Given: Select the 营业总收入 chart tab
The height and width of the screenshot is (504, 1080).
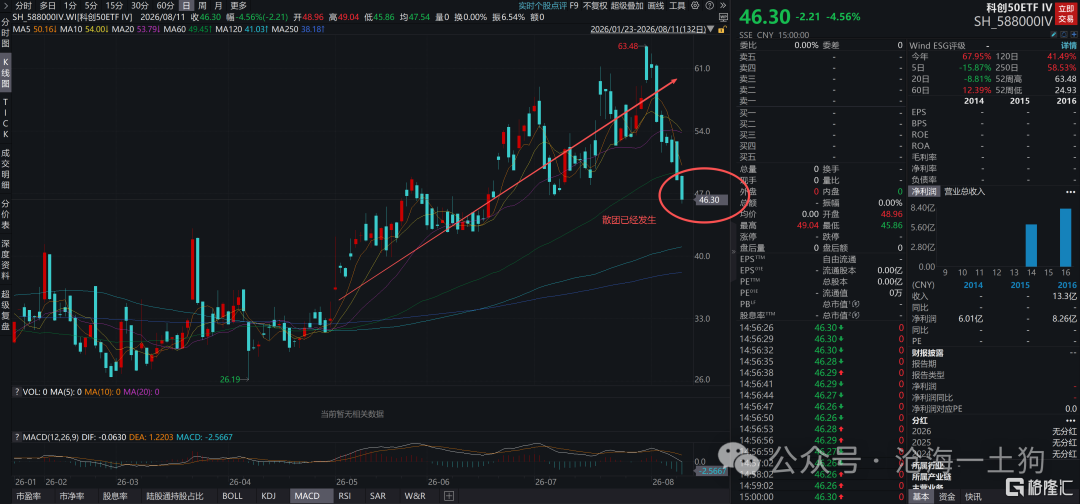Looking at the screenshot, I should click(964, 191).
